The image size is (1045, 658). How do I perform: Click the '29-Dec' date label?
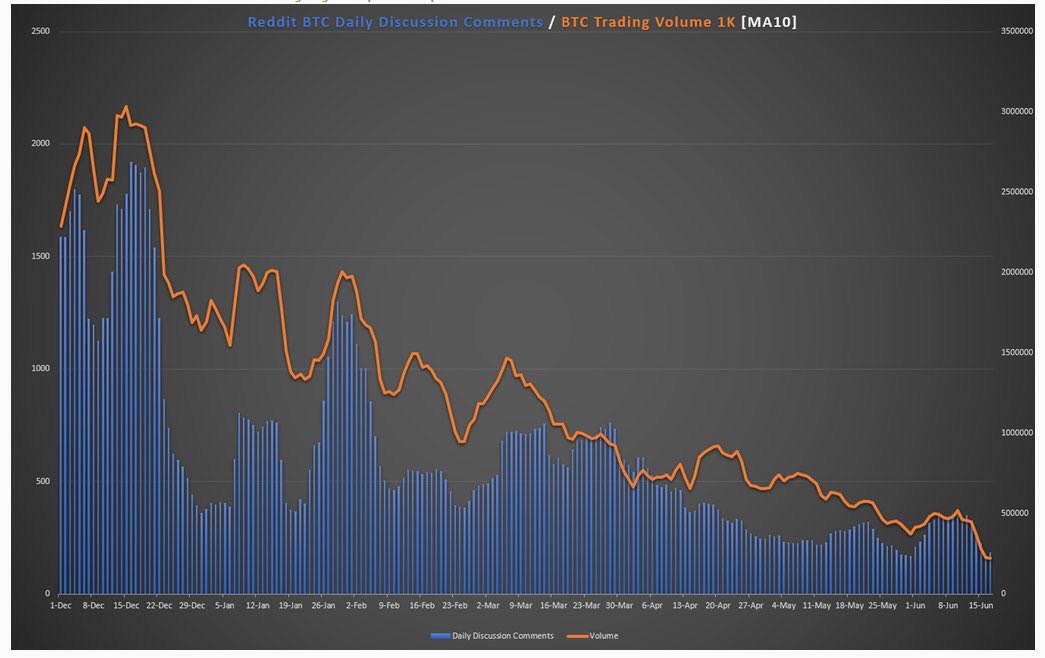pos(192,605)
